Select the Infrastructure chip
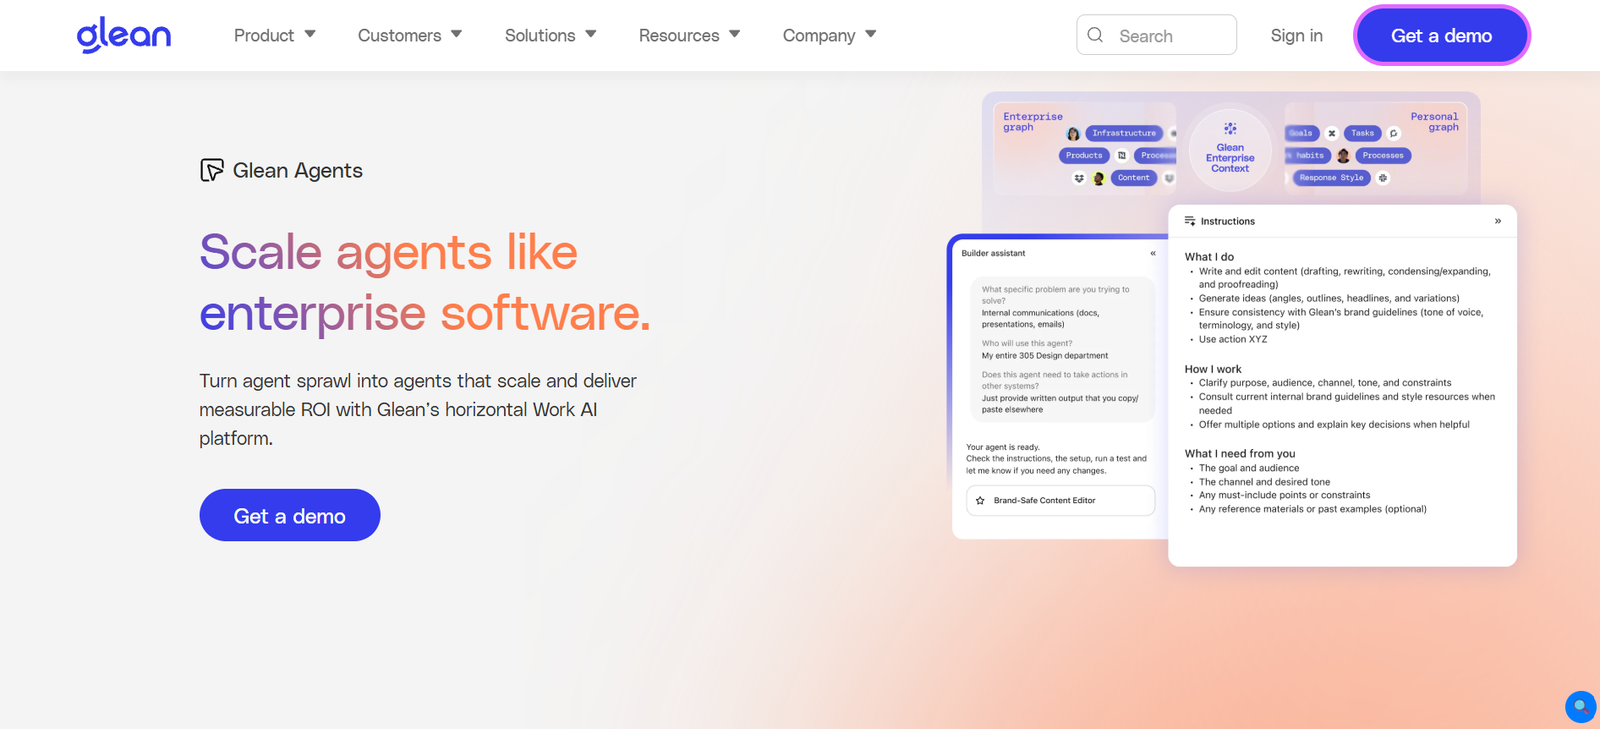Image resolution: width=1600 pixels, height=729 pixels. [x=1124, y=133]
